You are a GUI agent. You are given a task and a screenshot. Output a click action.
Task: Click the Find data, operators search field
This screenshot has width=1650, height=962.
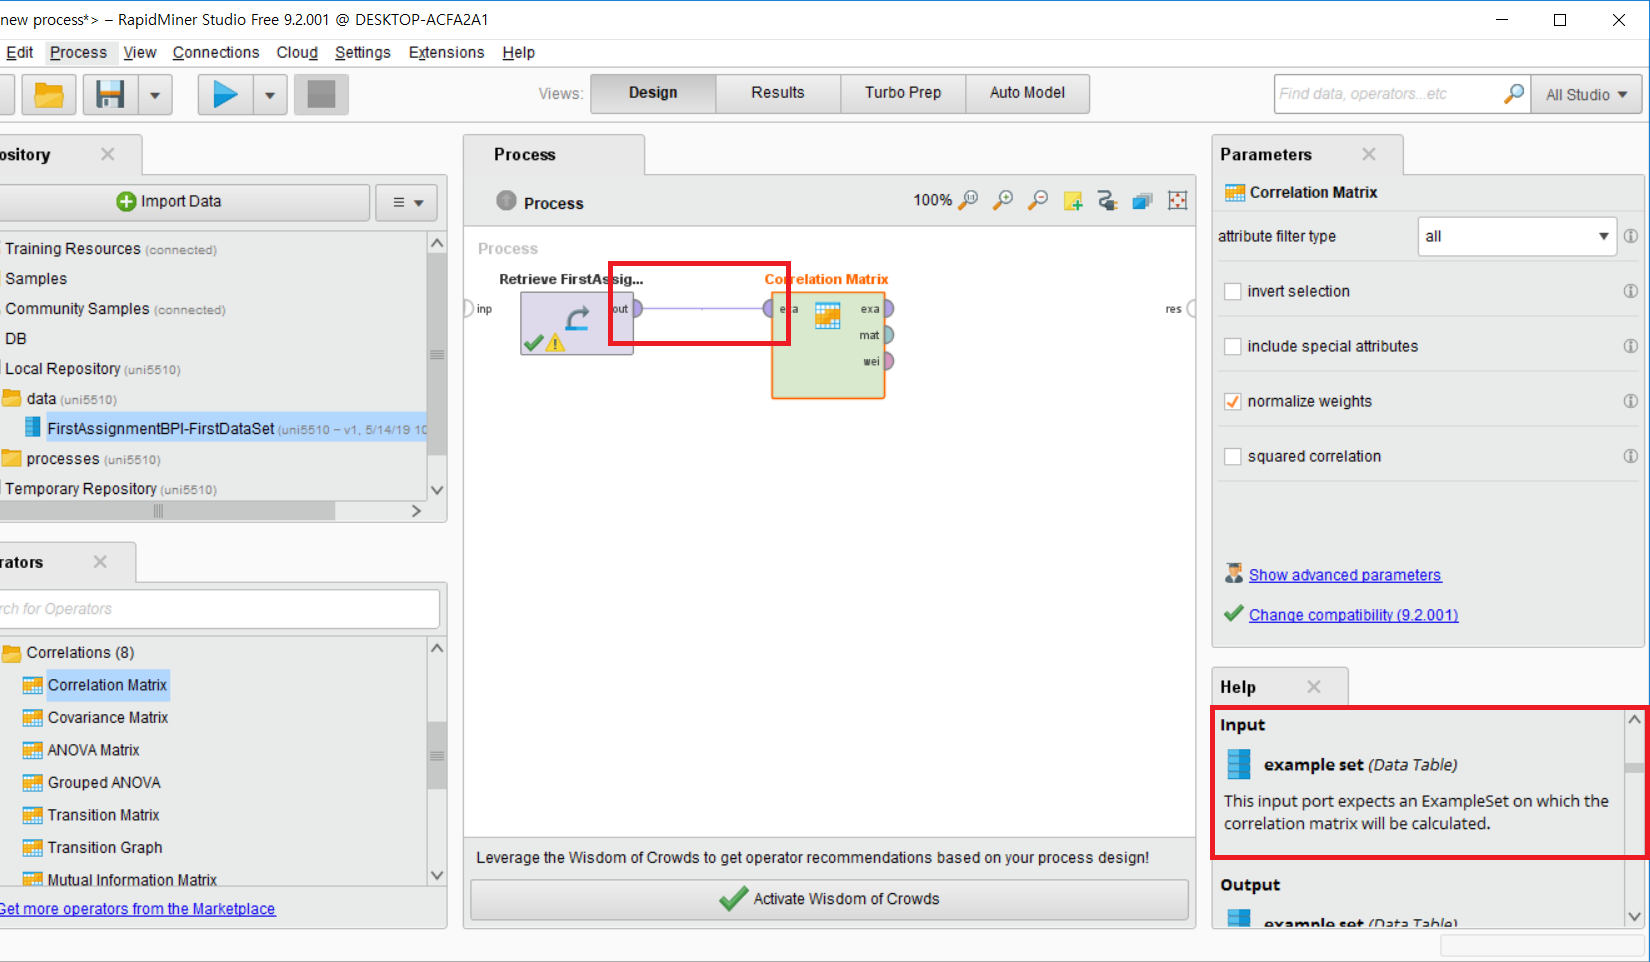coord(1390,94)
